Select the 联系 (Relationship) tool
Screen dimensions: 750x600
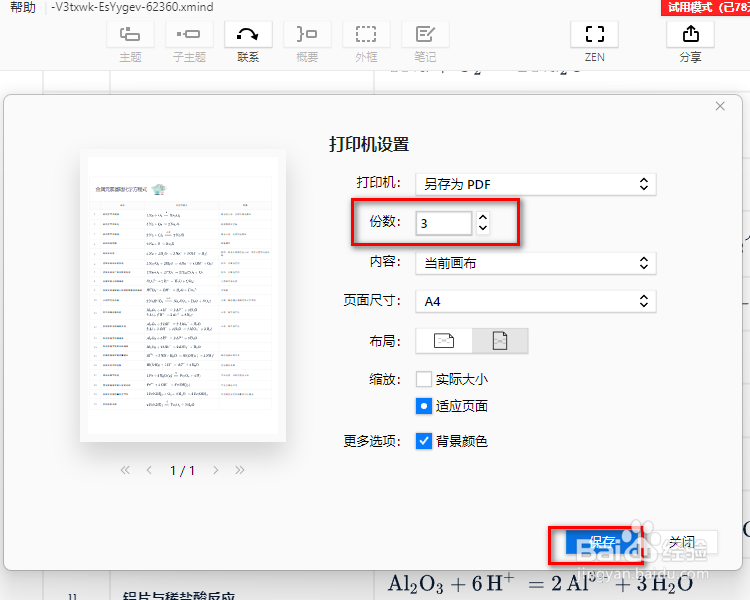pos(248,34)
